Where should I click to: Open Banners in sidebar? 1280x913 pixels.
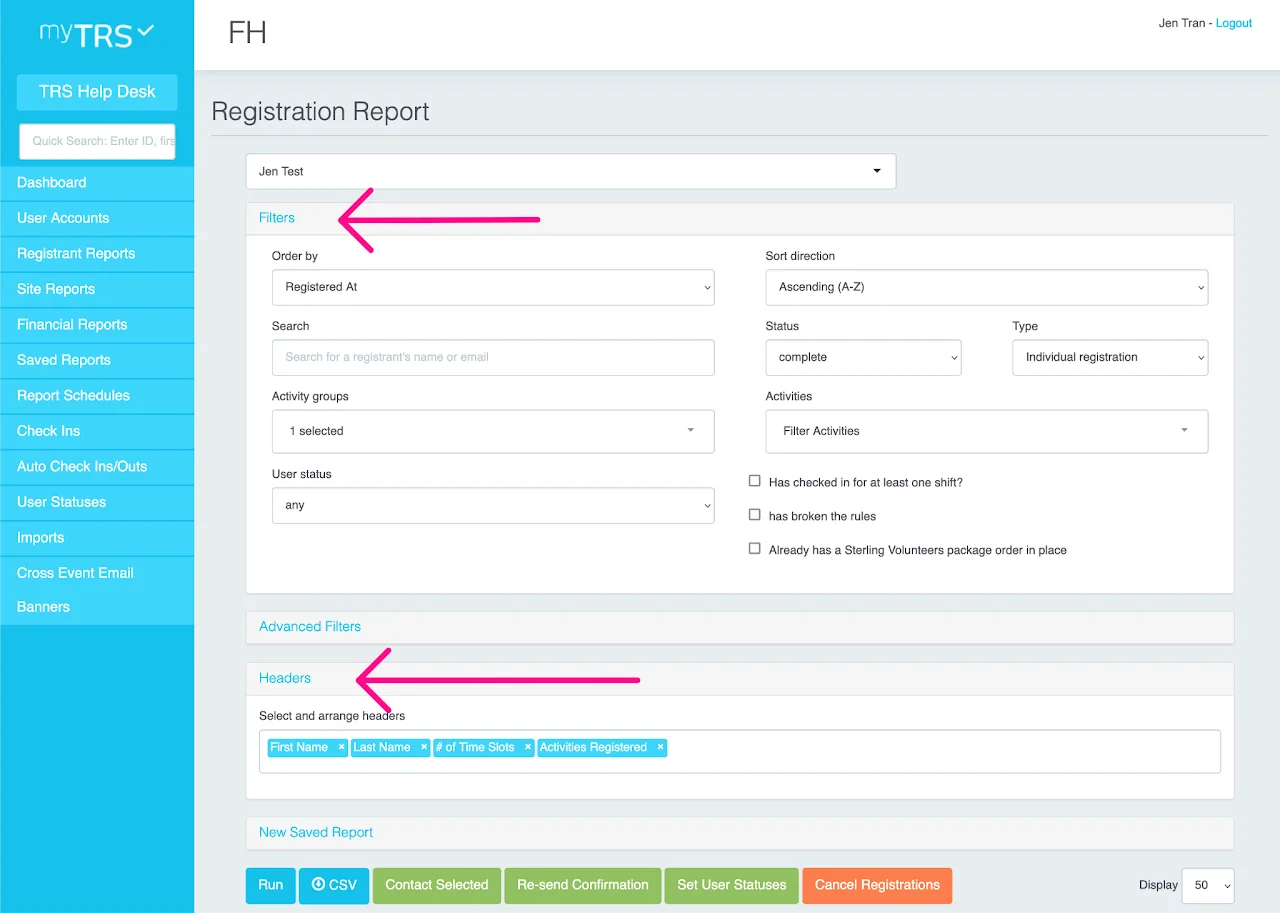[97, 607]
